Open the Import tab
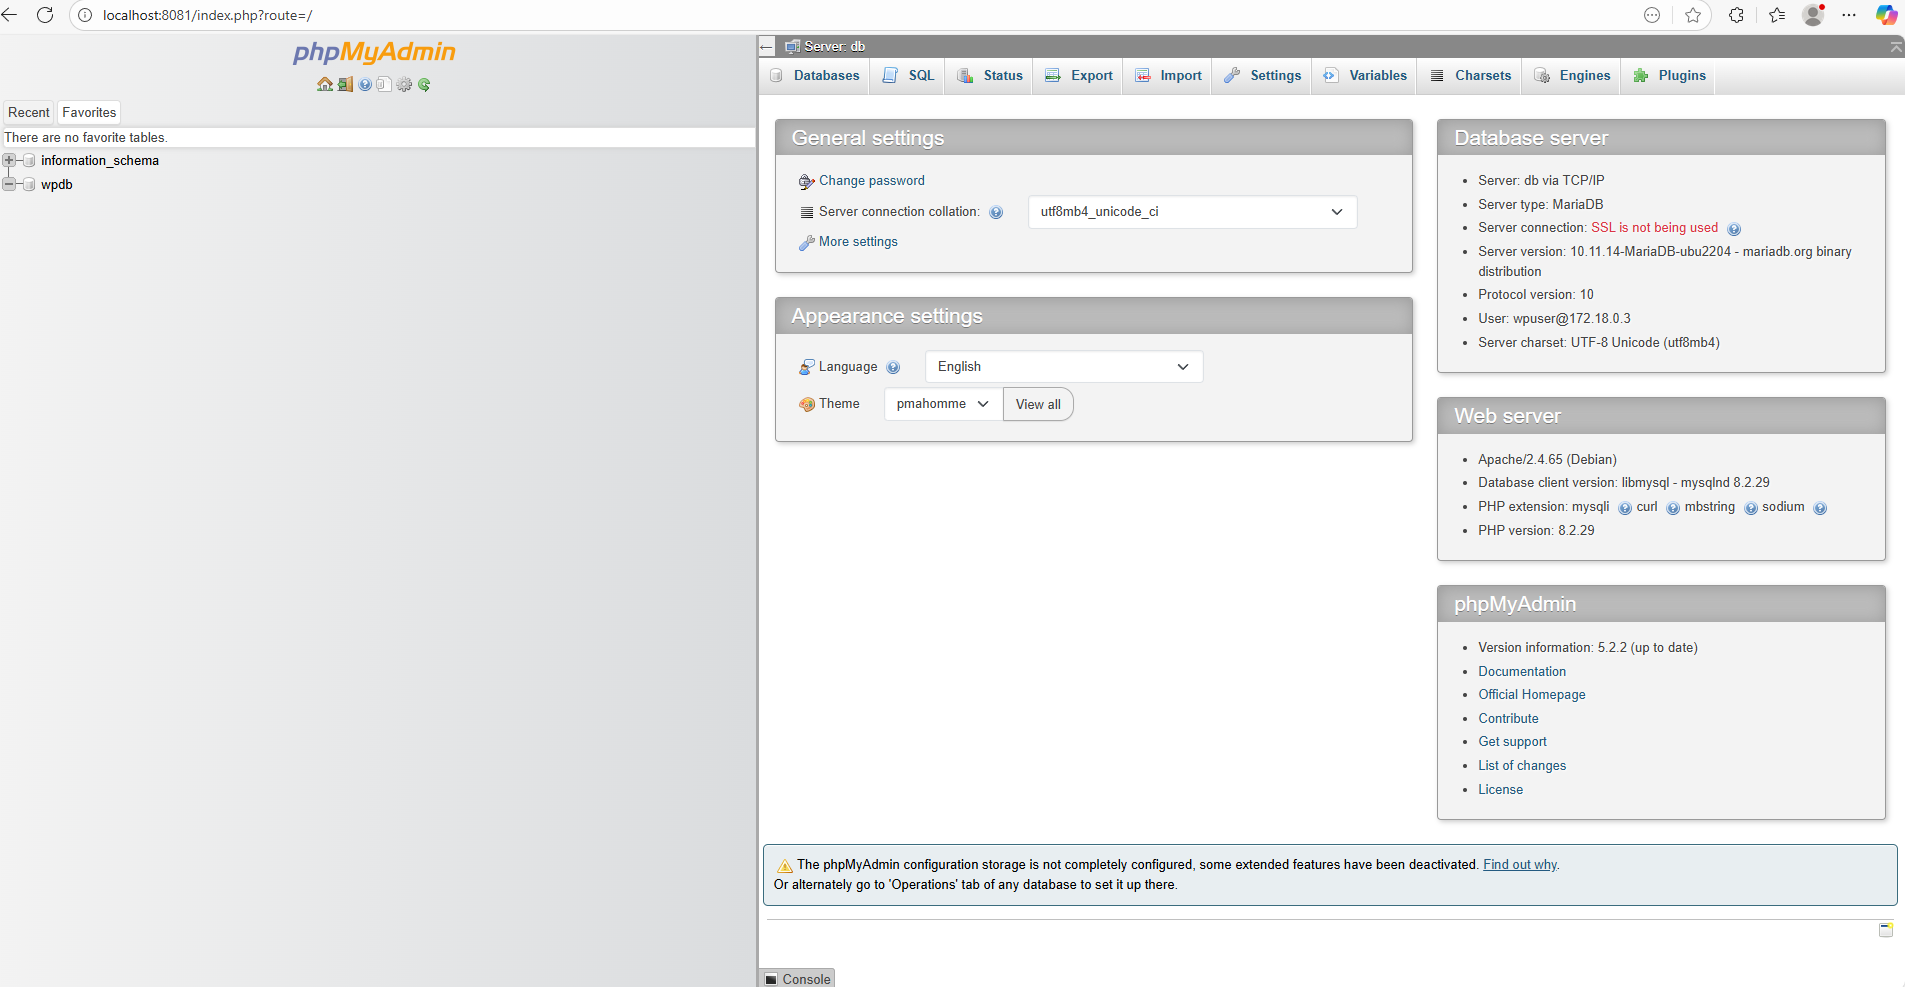Viewport: 1905px width, 987px height. (1168, 76)
